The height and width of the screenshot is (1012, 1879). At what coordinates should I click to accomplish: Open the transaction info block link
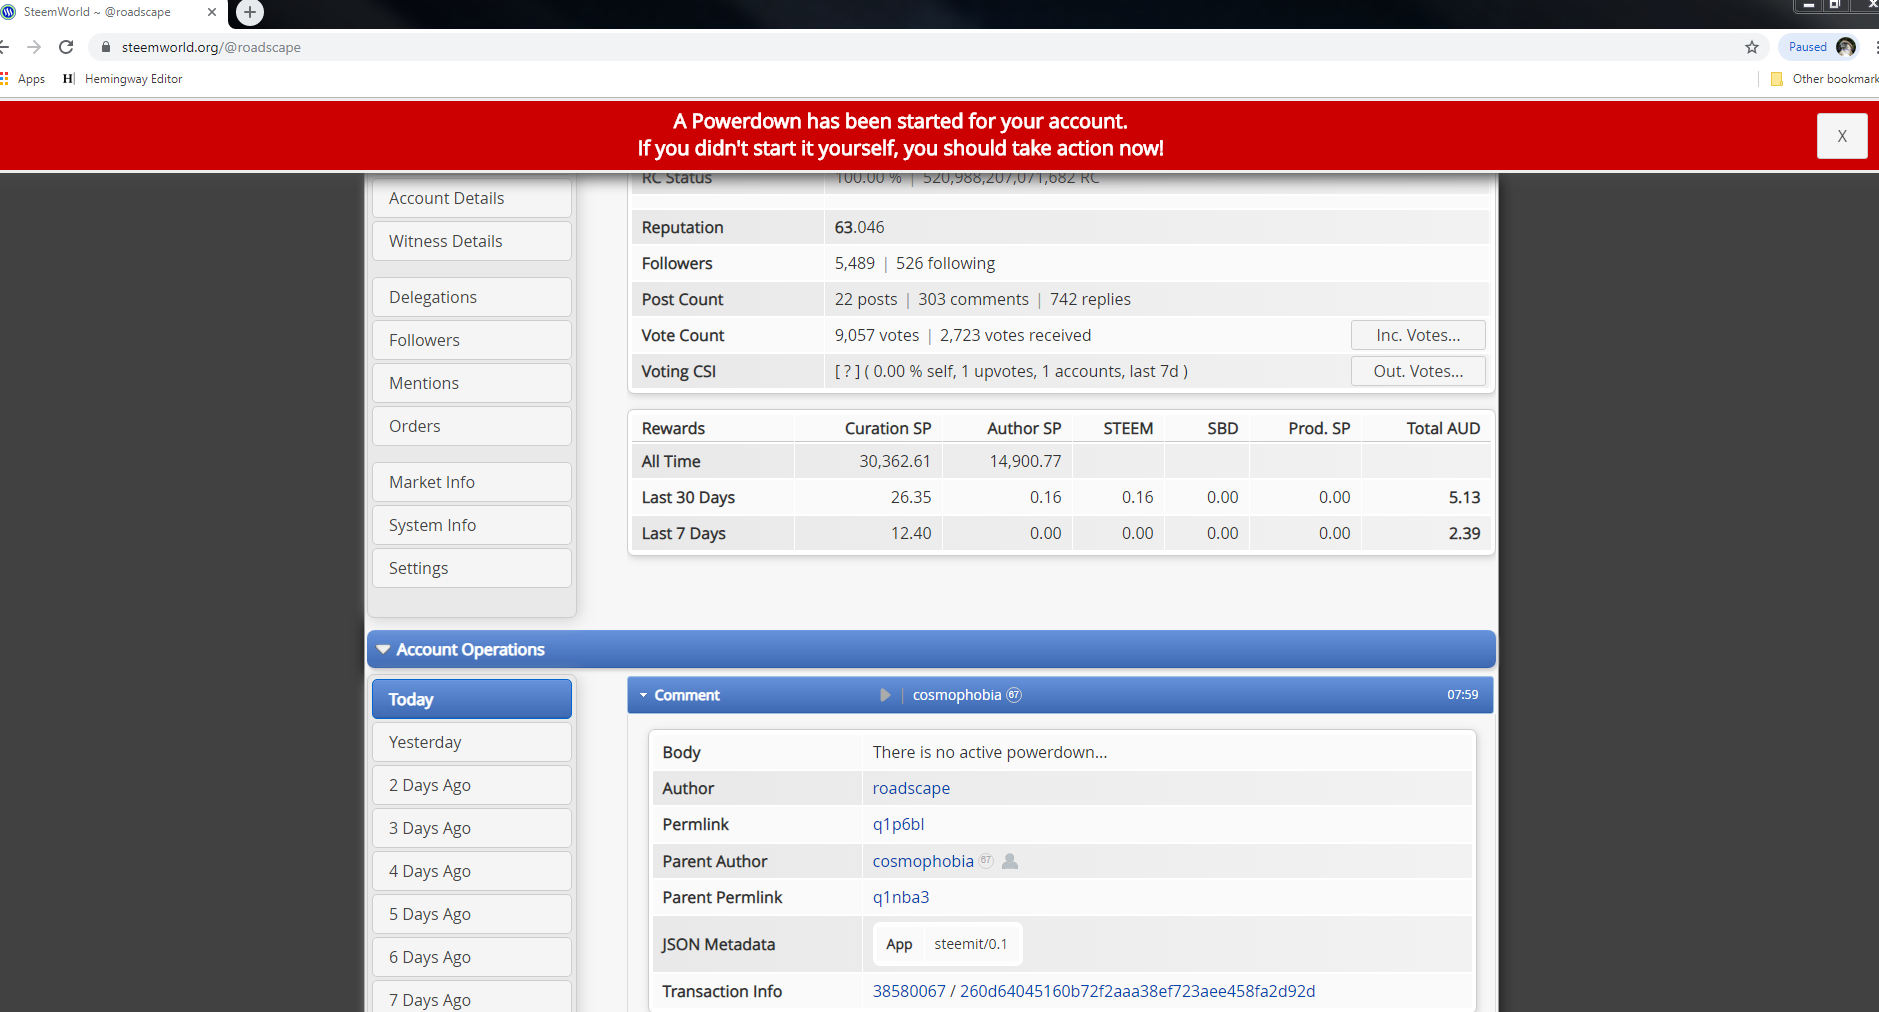pos(909,991)
